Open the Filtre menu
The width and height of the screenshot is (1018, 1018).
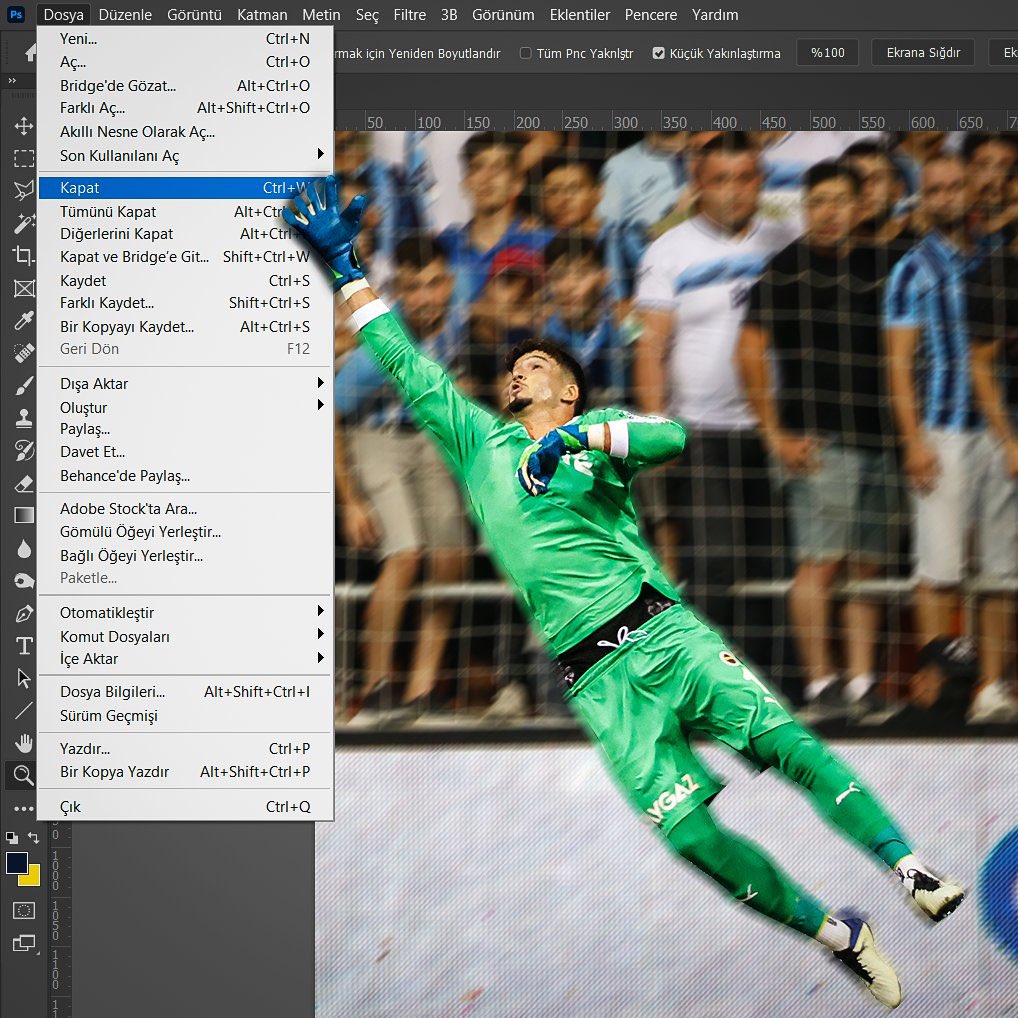pyautogui.click(x=410, y=14)
